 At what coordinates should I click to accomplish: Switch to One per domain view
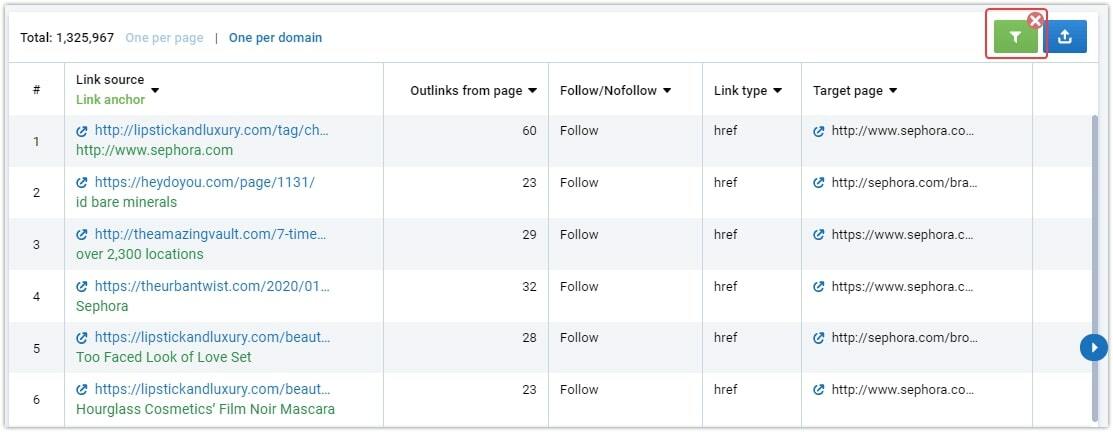tap(275, 38)
